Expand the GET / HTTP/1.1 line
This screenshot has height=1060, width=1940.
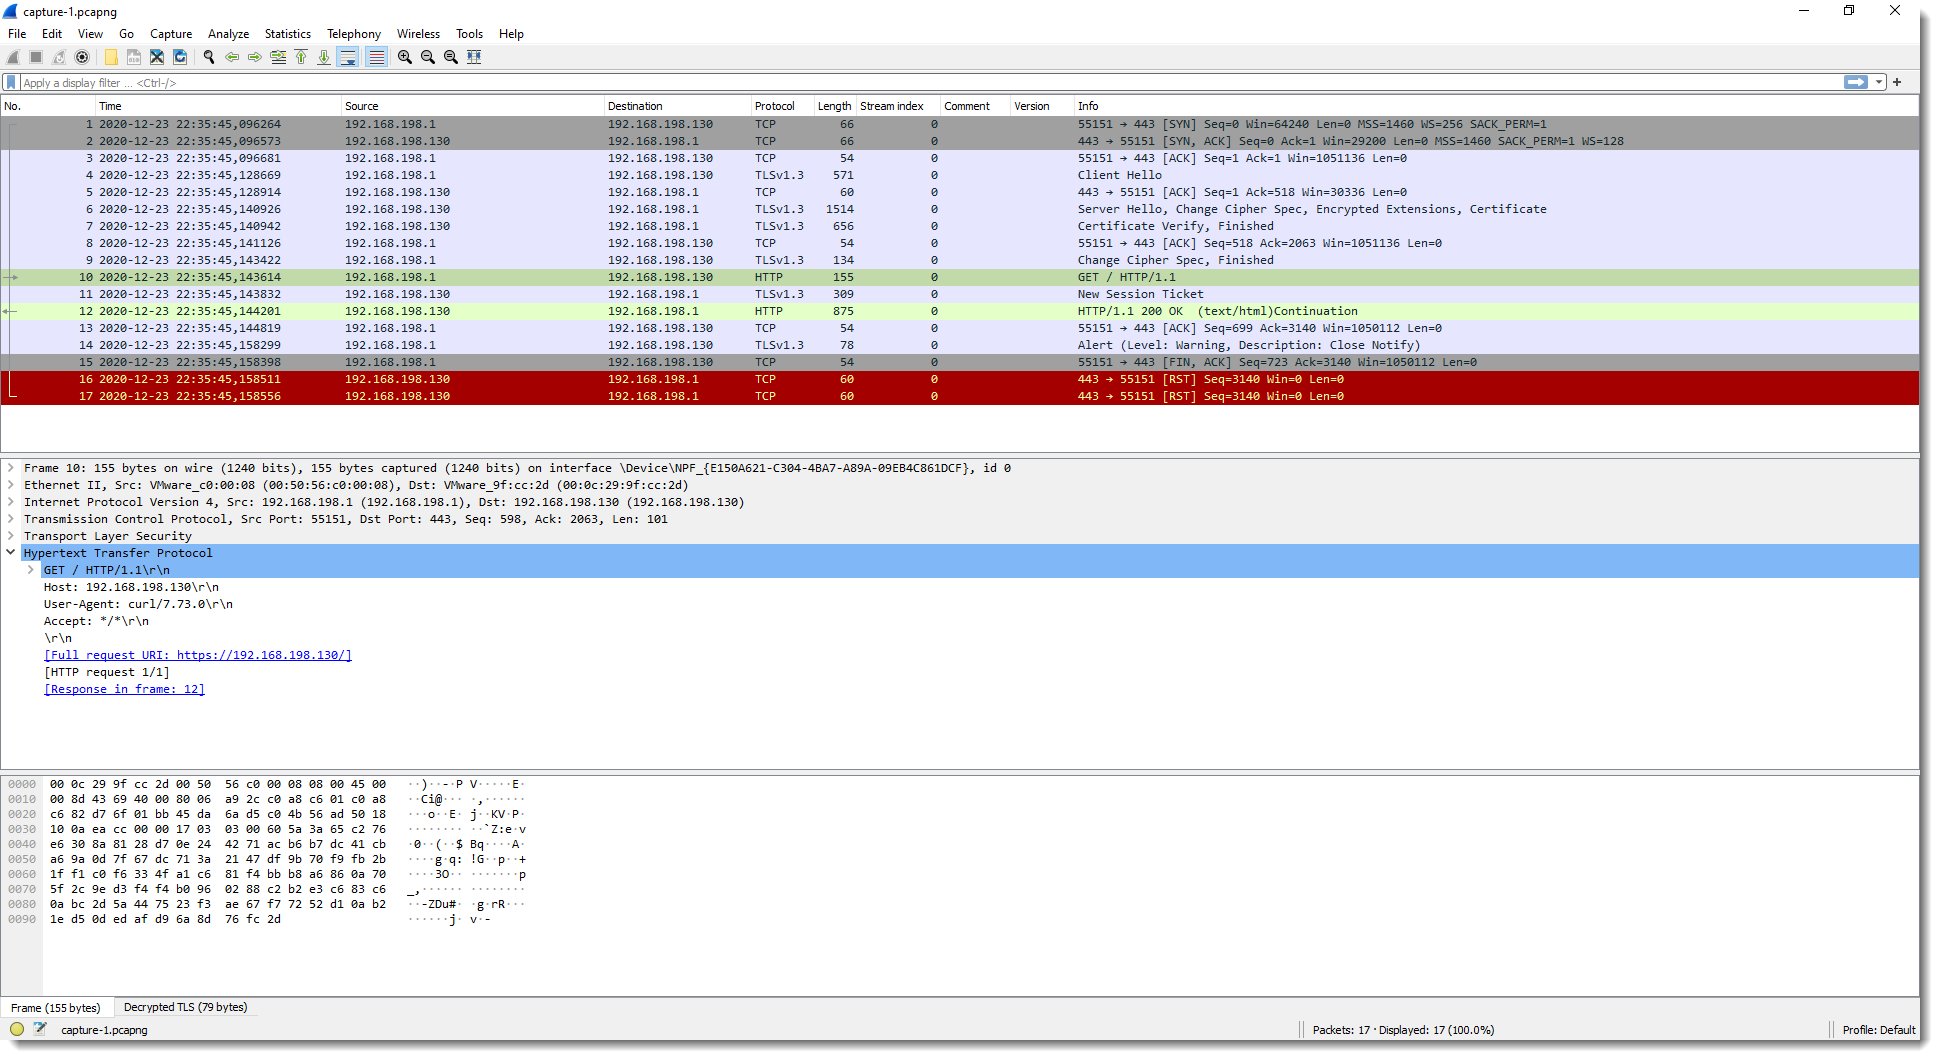31,570
